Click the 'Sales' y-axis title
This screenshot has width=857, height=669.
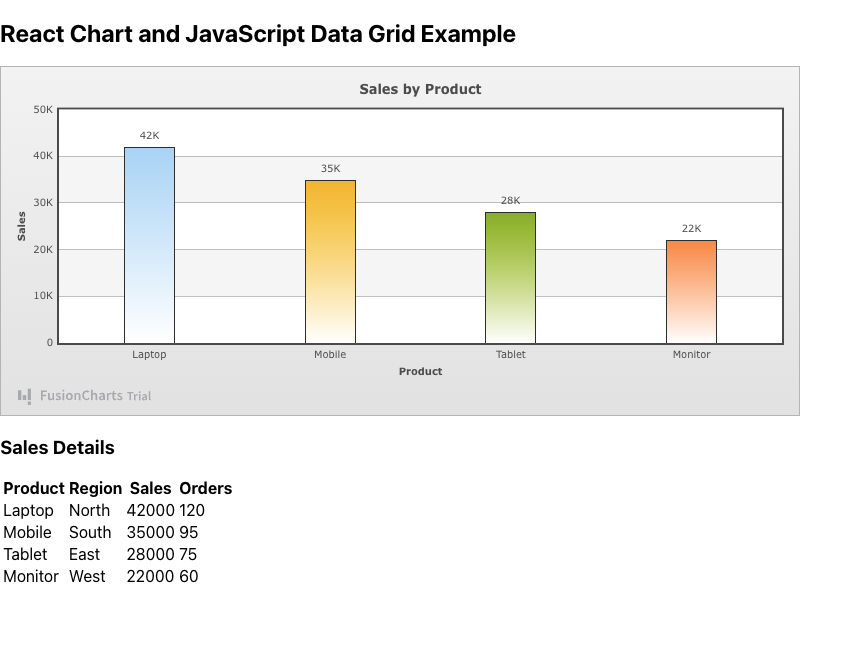pyautogui.click(x=21, y=226)
